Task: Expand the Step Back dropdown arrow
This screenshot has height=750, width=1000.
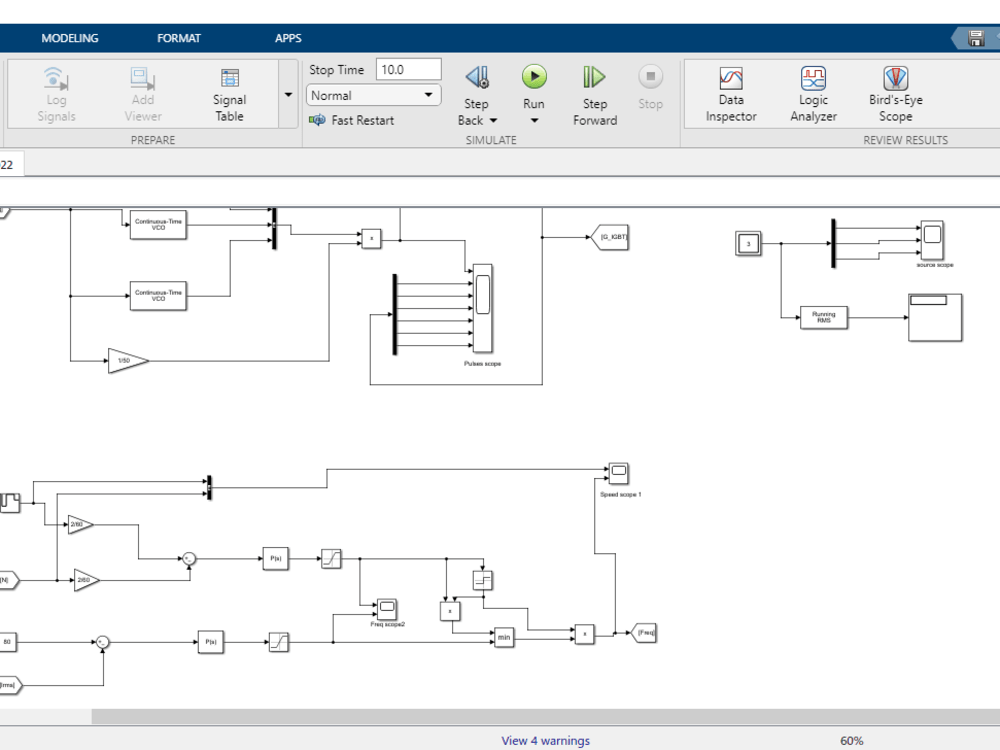Action: pyautogui.click(x=492, y=120)
